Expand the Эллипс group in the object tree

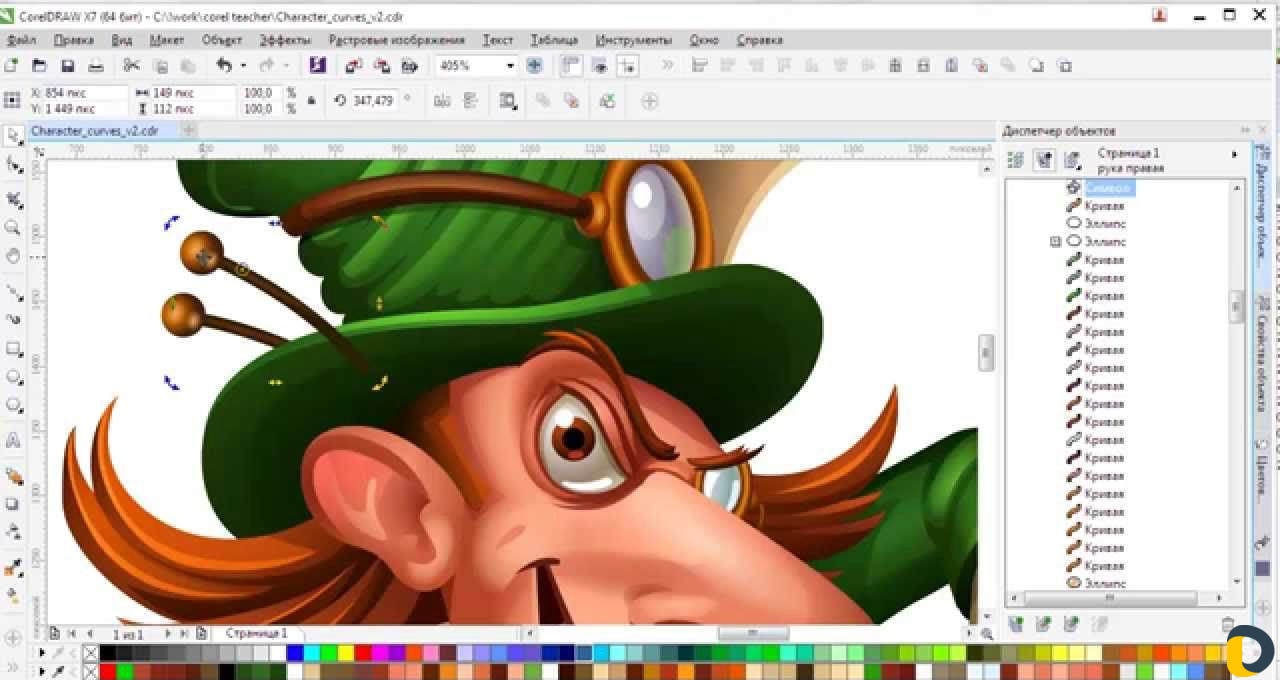(x=1055, y=242)
